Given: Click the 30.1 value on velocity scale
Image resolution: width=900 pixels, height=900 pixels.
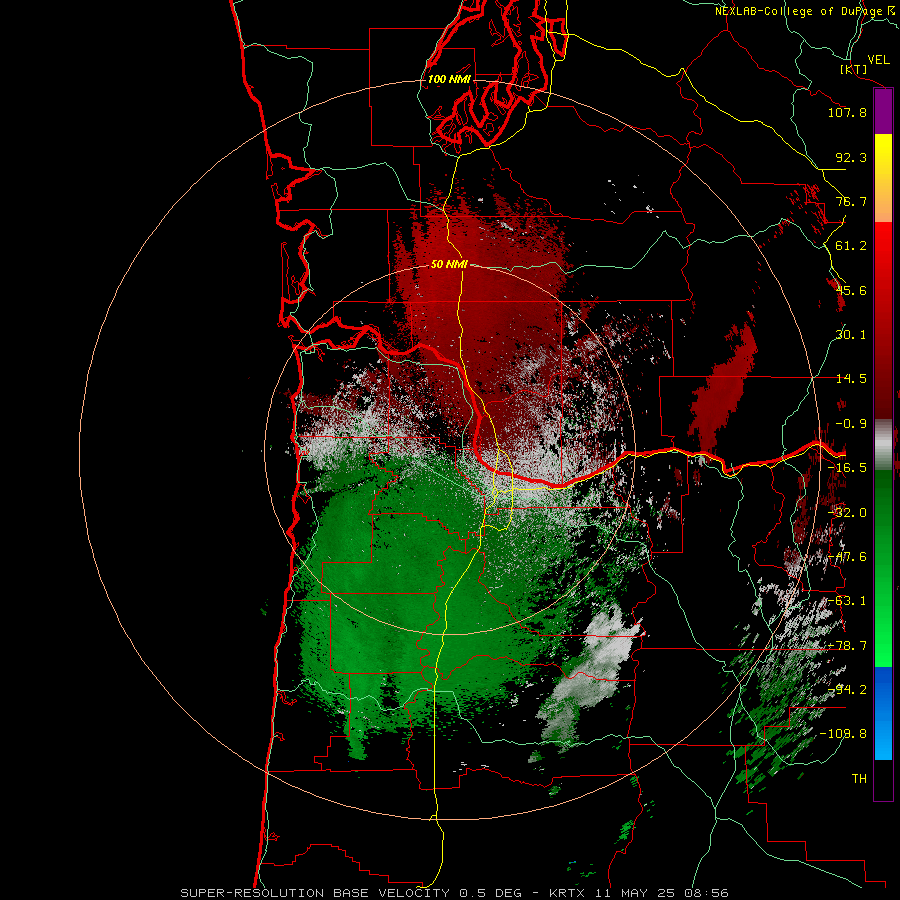Looking at the screenshot, I should 851,335.
